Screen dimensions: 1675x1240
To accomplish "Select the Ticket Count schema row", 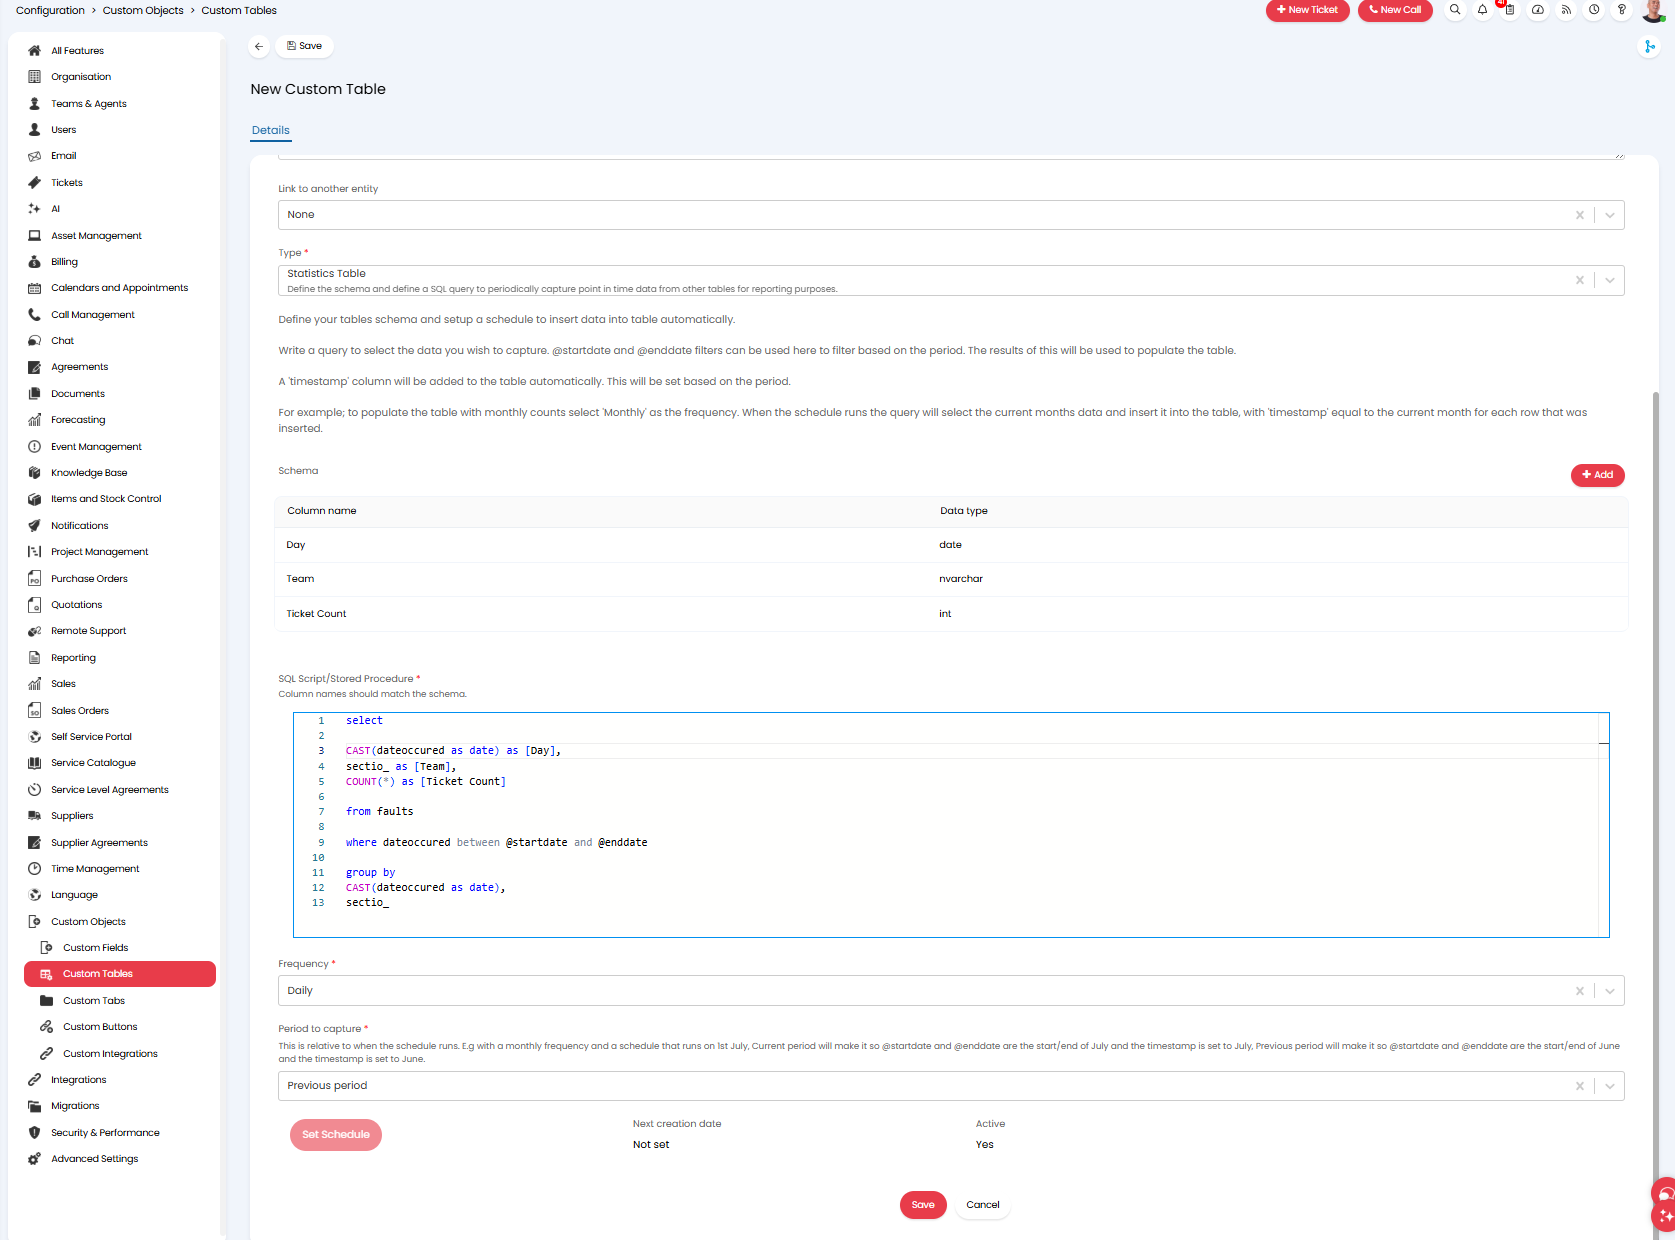I will point(316,614).
